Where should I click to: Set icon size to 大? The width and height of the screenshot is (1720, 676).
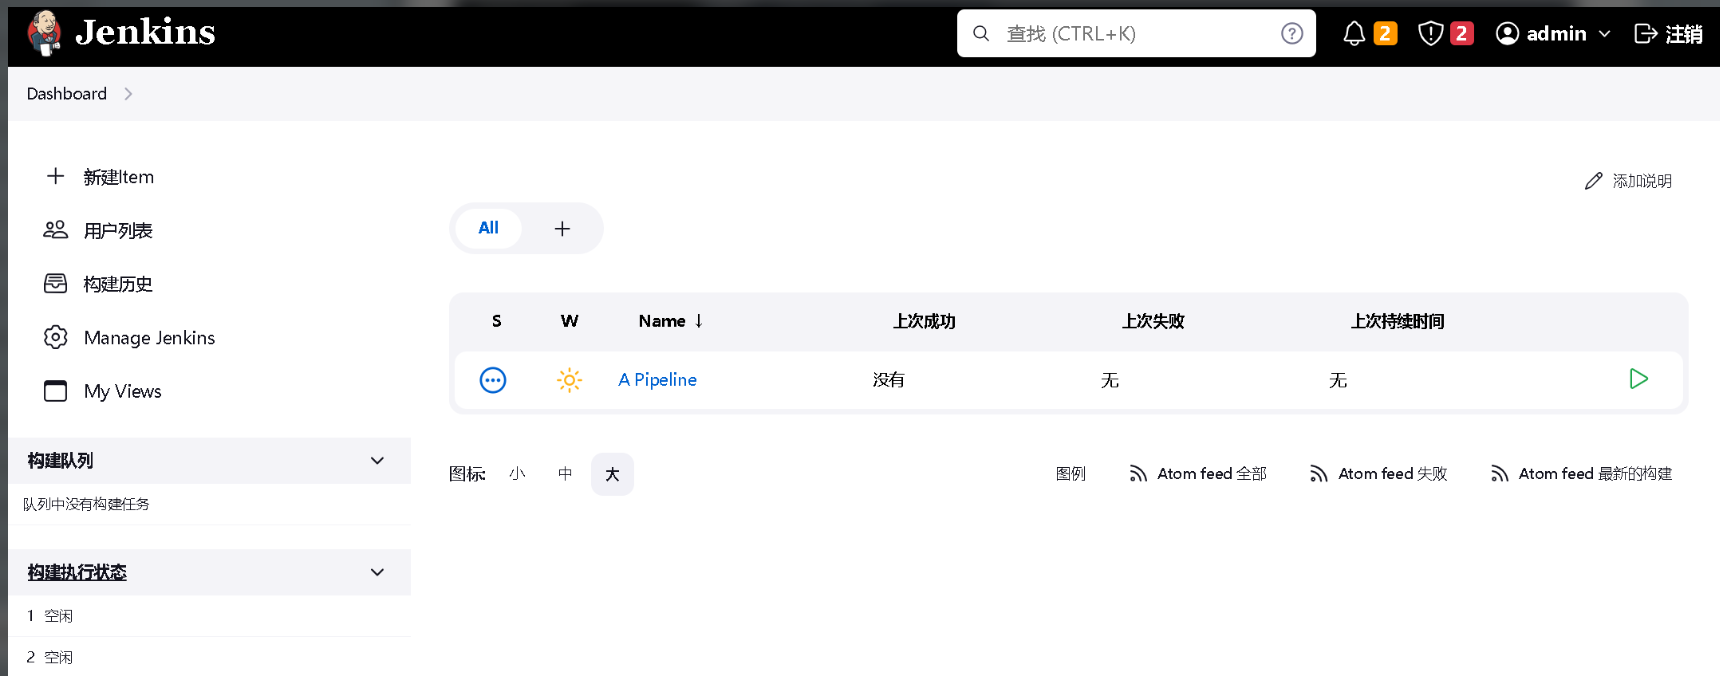pyautogui.click(x=612, y=474)
